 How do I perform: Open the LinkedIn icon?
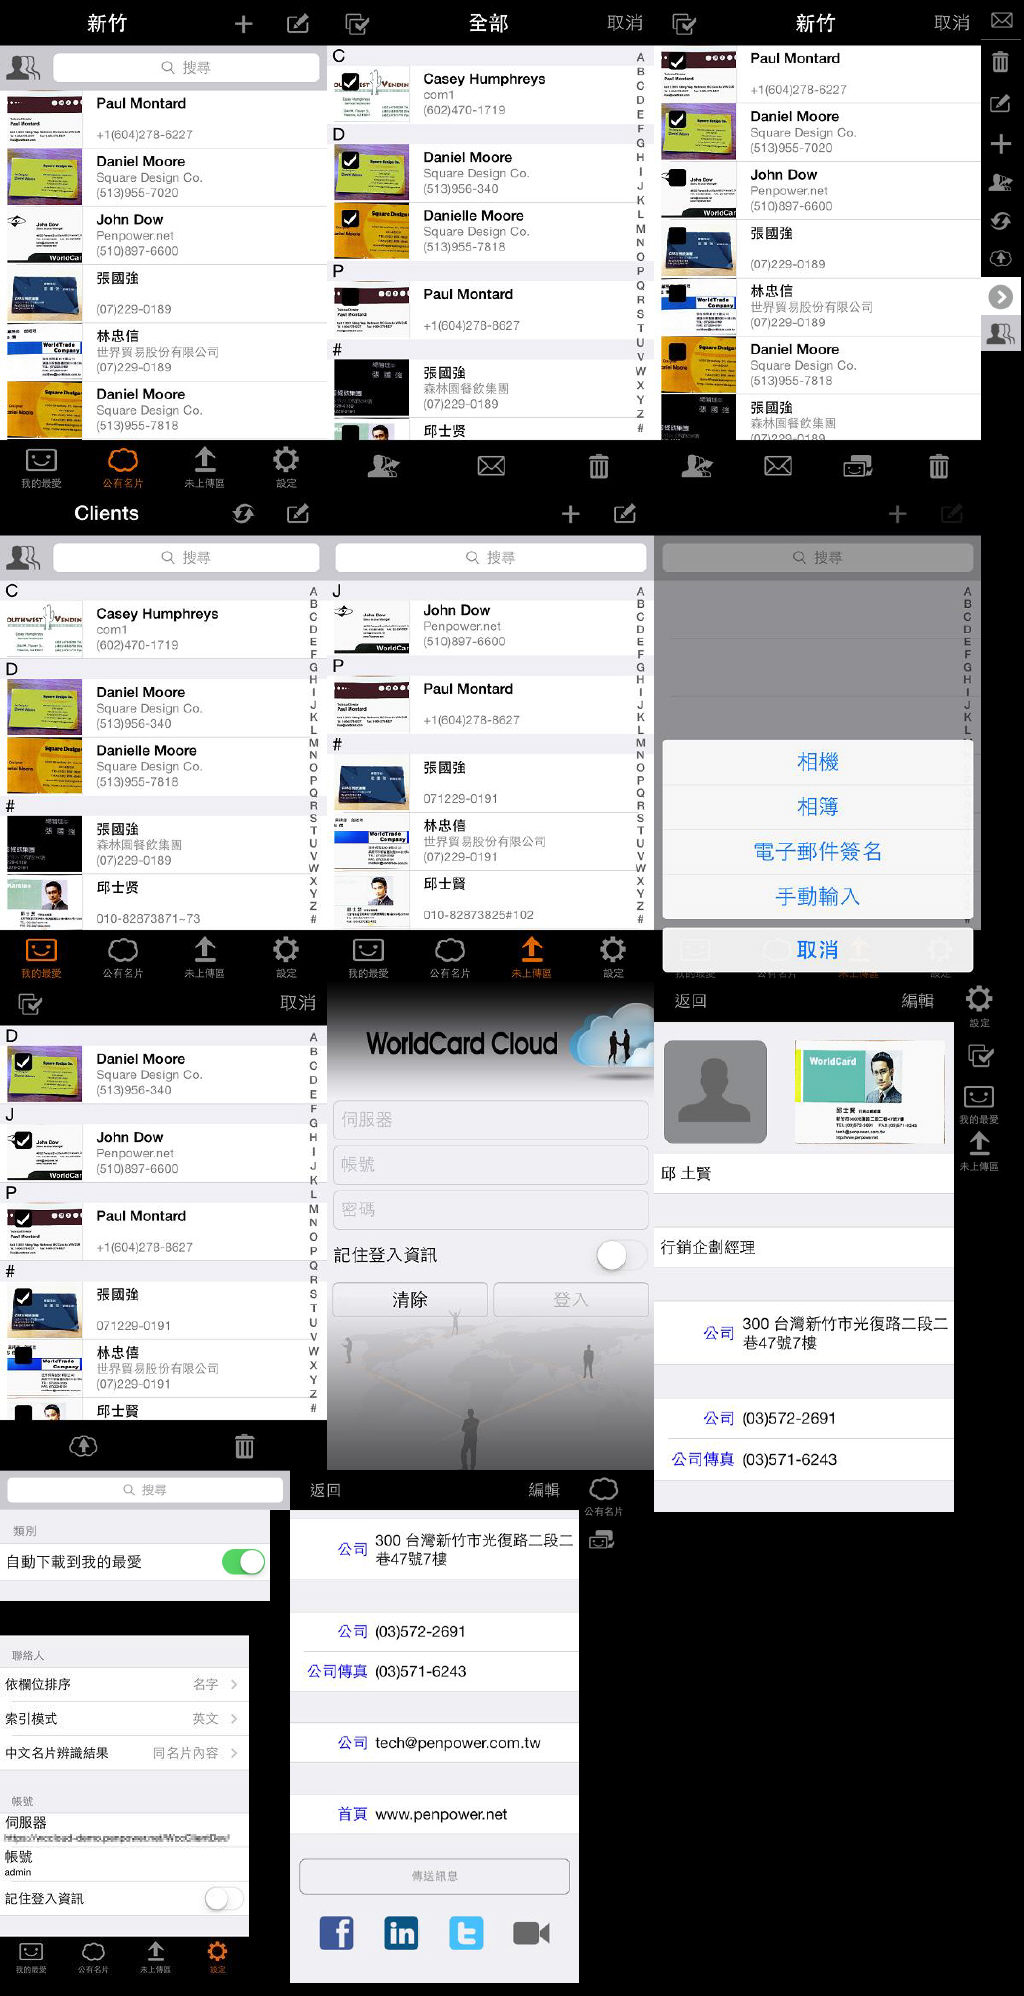[401, 1933]
